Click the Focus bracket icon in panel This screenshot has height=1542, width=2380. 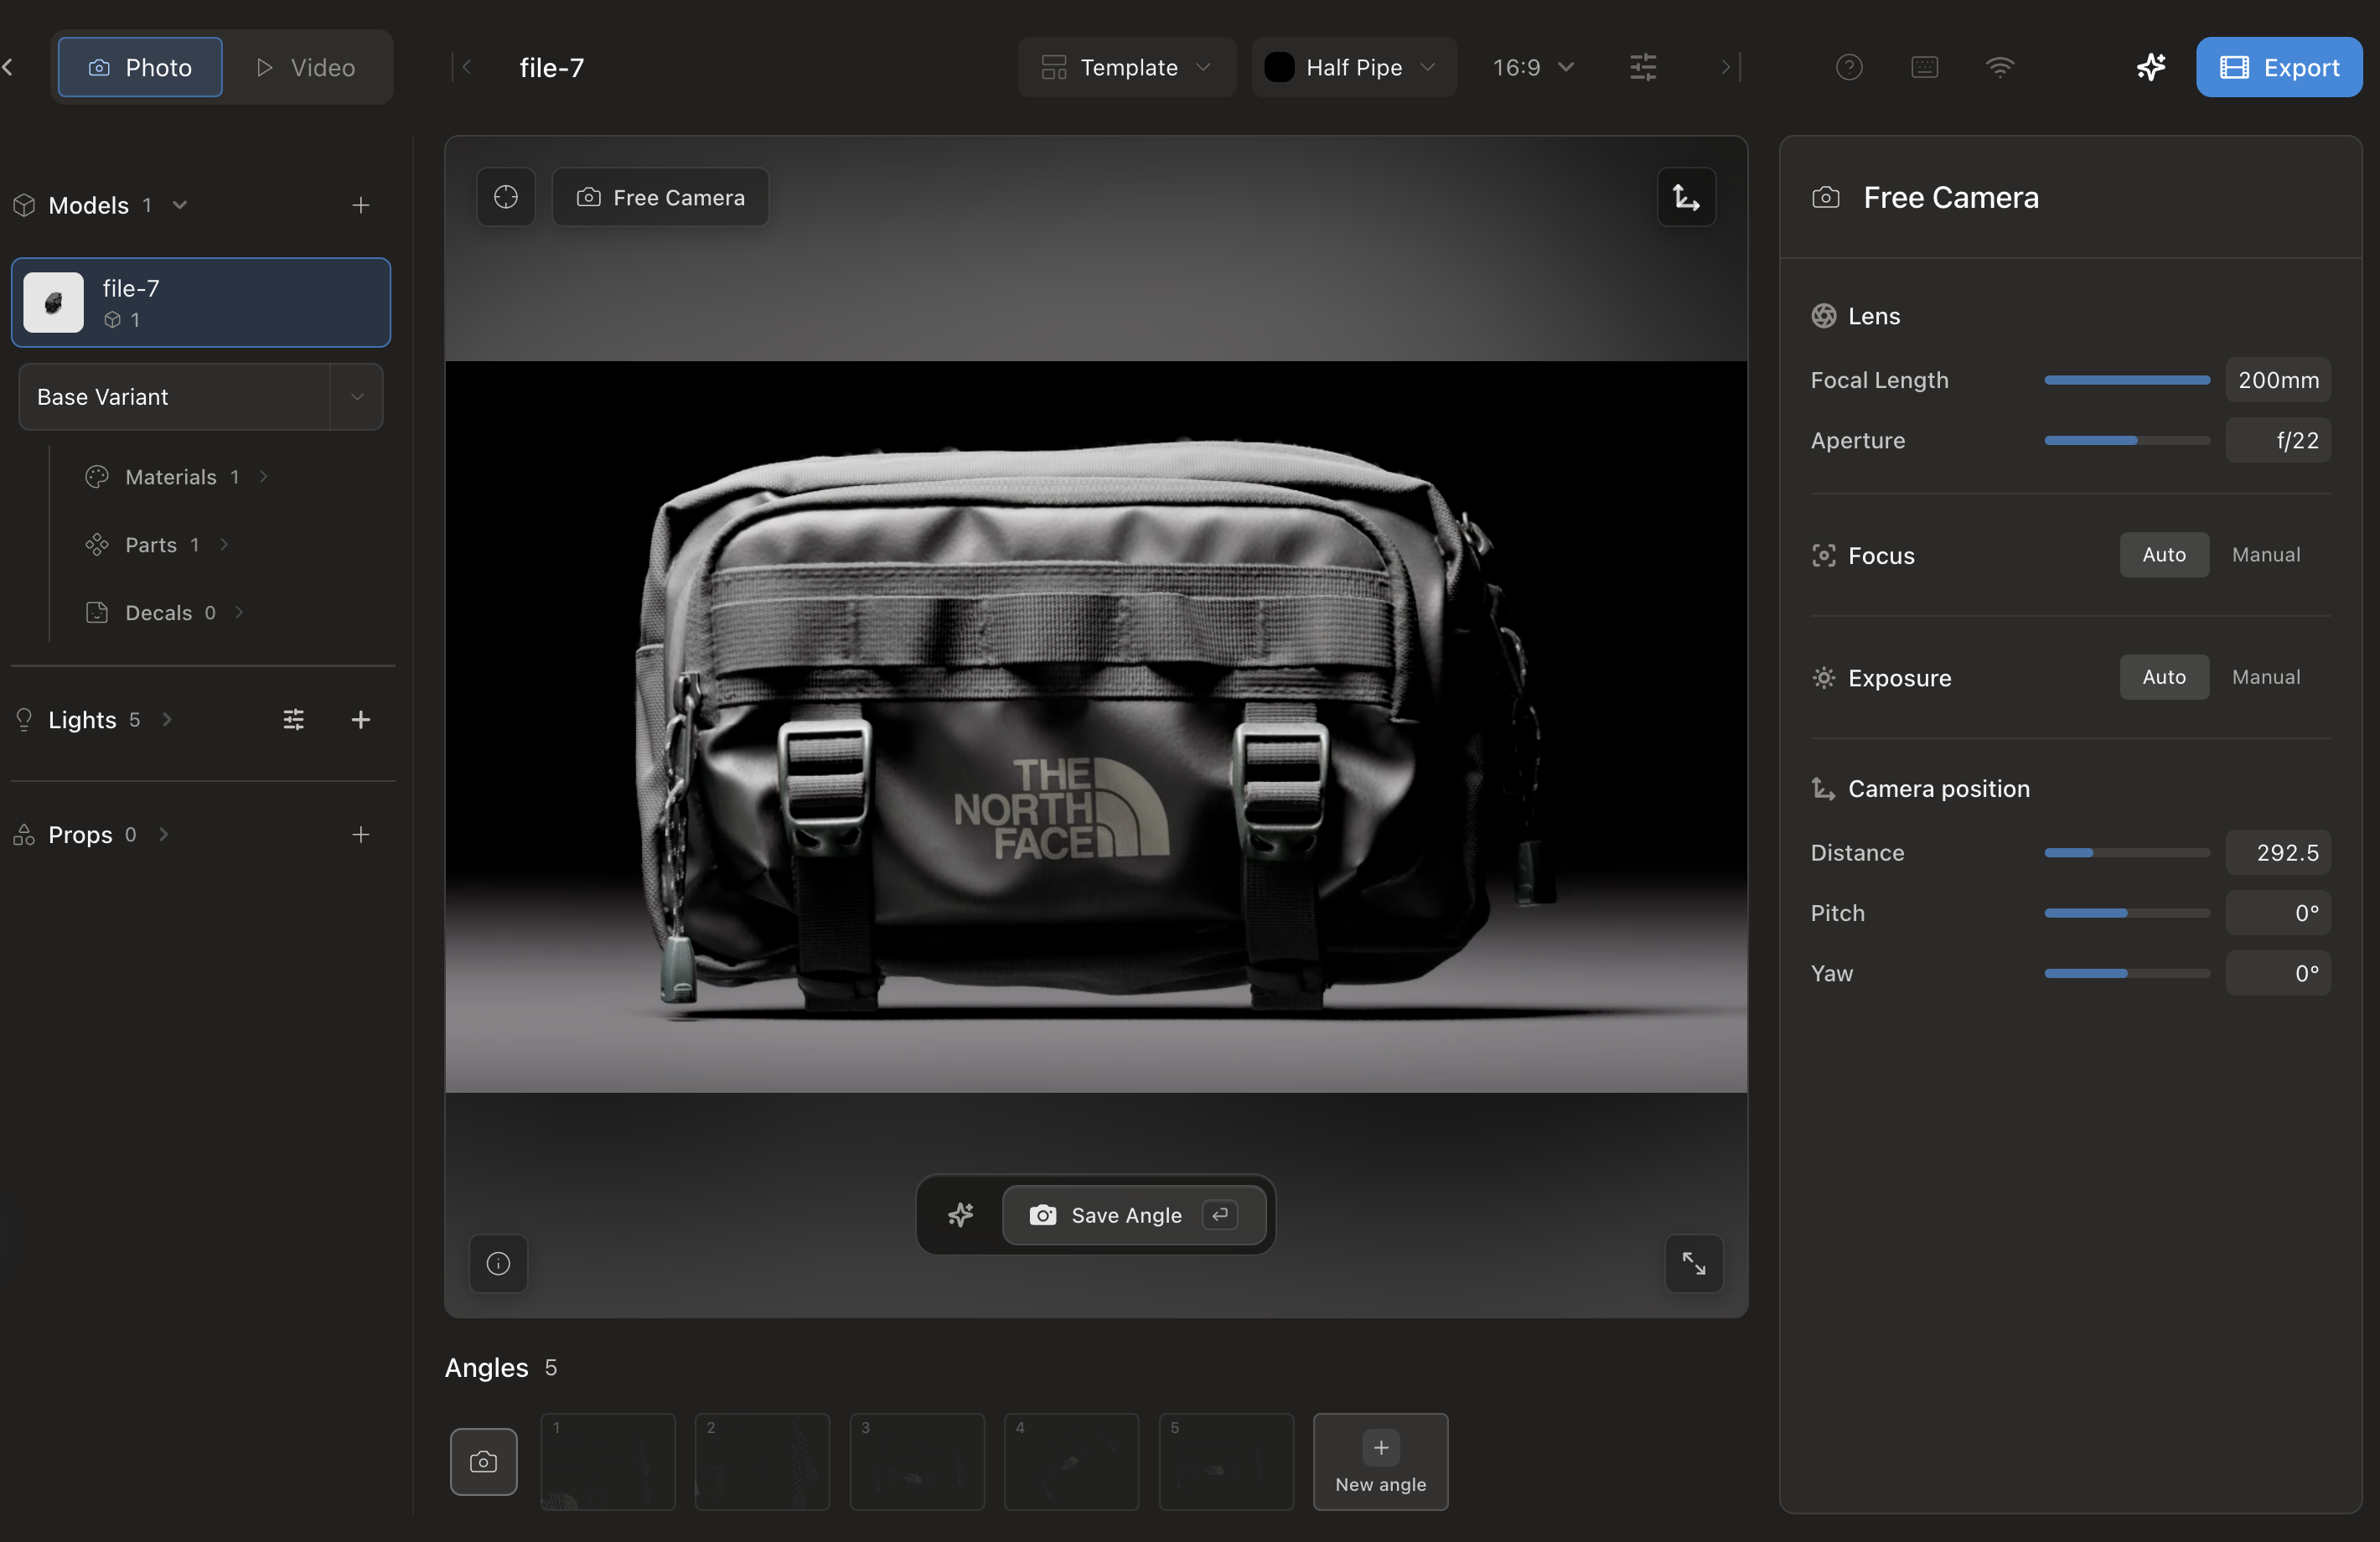1823,556
